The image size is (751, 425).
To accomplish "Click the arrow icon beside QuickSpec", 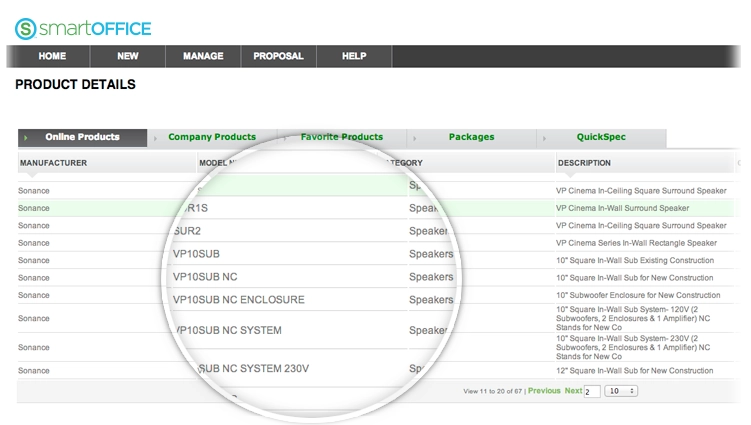I will [x=544, y=138].
